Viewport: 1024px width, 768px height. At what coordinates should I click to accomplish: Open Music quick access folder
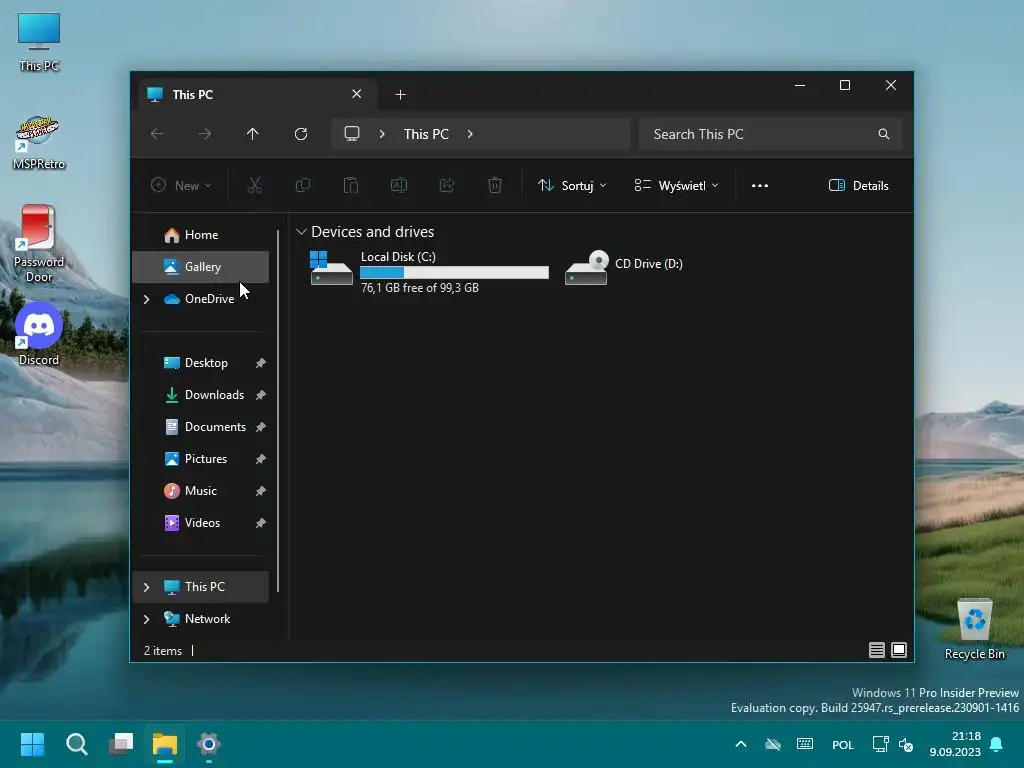tap(200, 490)
